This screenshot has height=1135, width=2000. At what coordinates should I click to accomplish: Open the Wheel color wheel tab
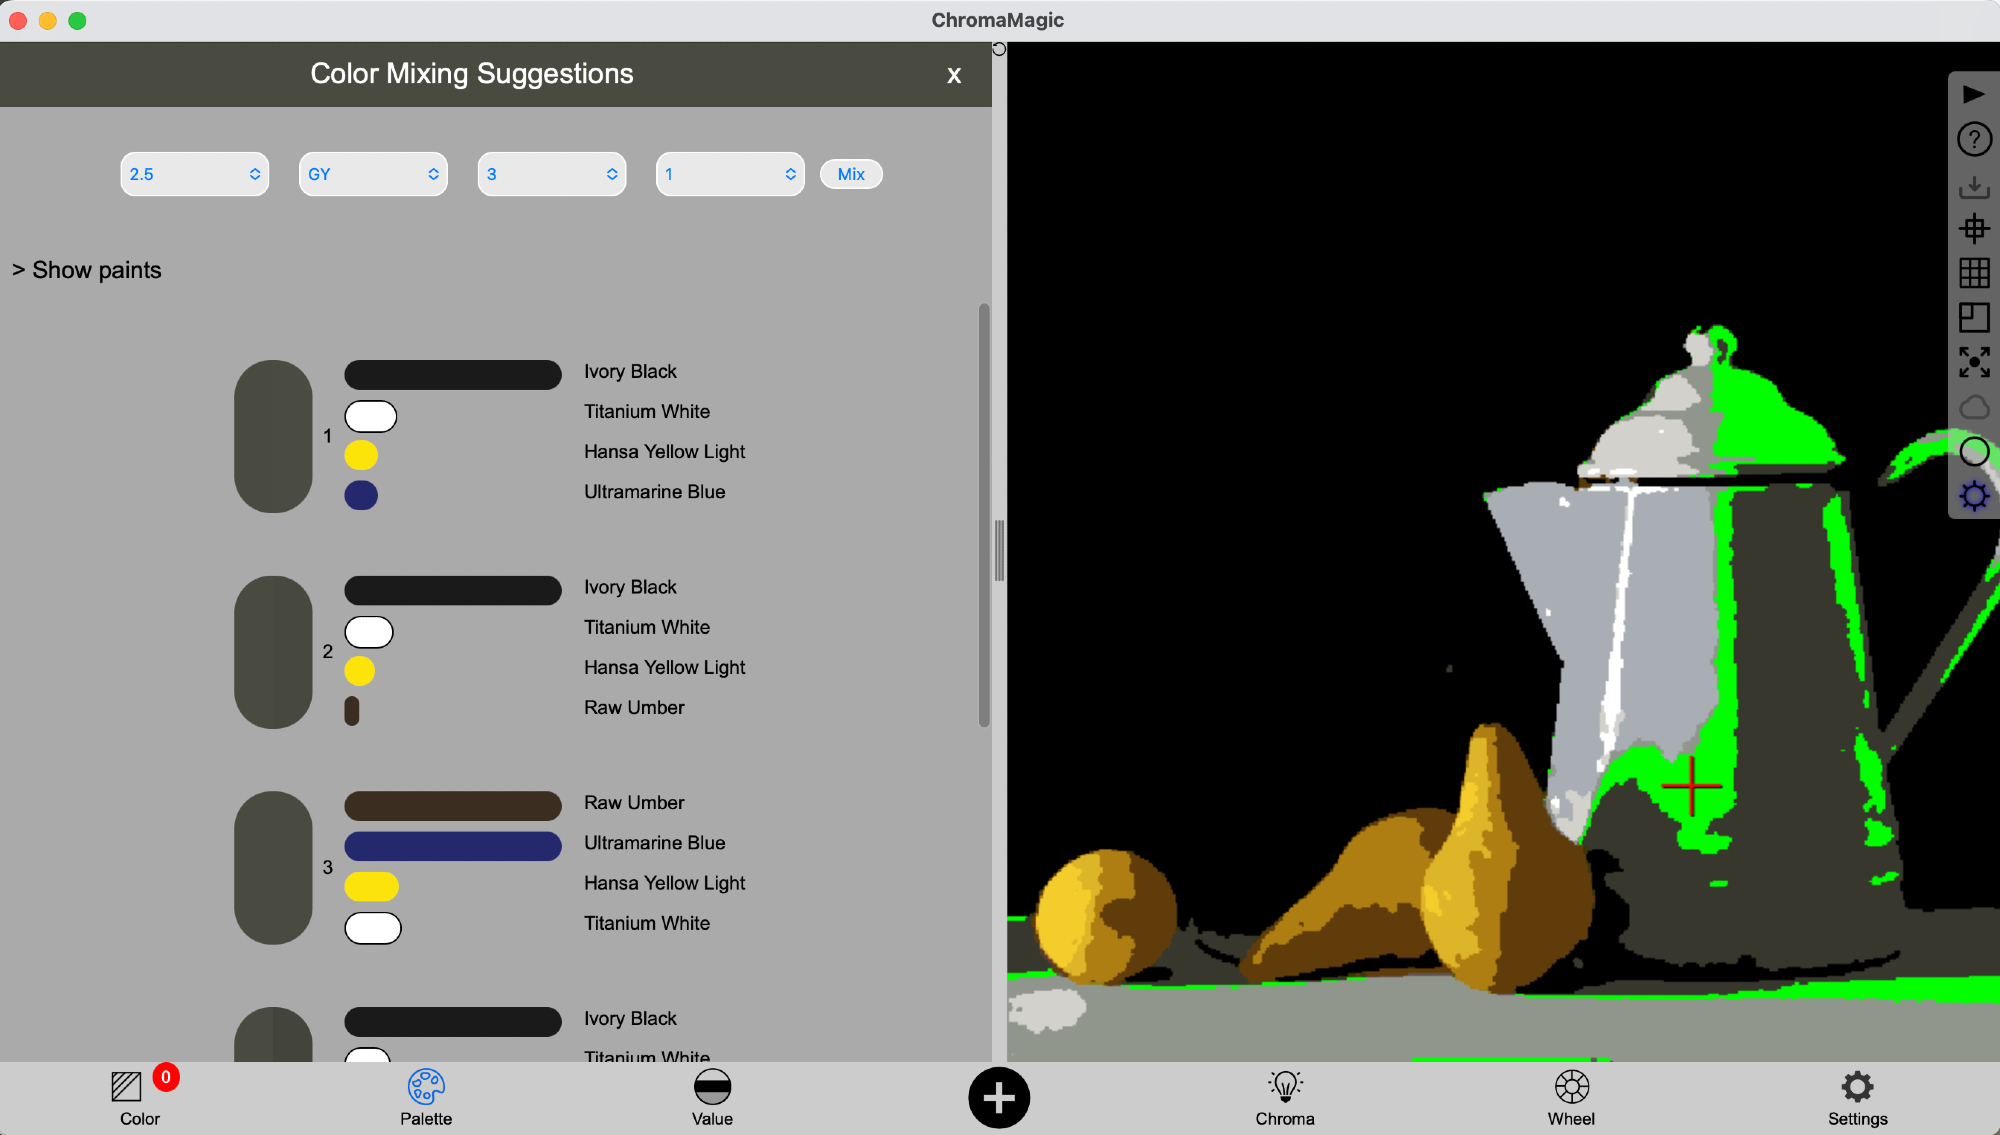(1571, 1096)
